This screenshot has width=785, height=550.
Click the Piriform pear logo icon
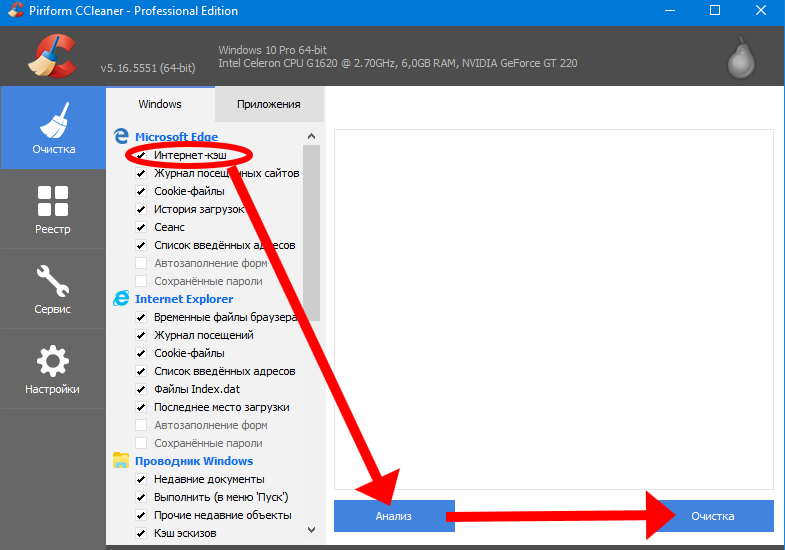point(740,58)
